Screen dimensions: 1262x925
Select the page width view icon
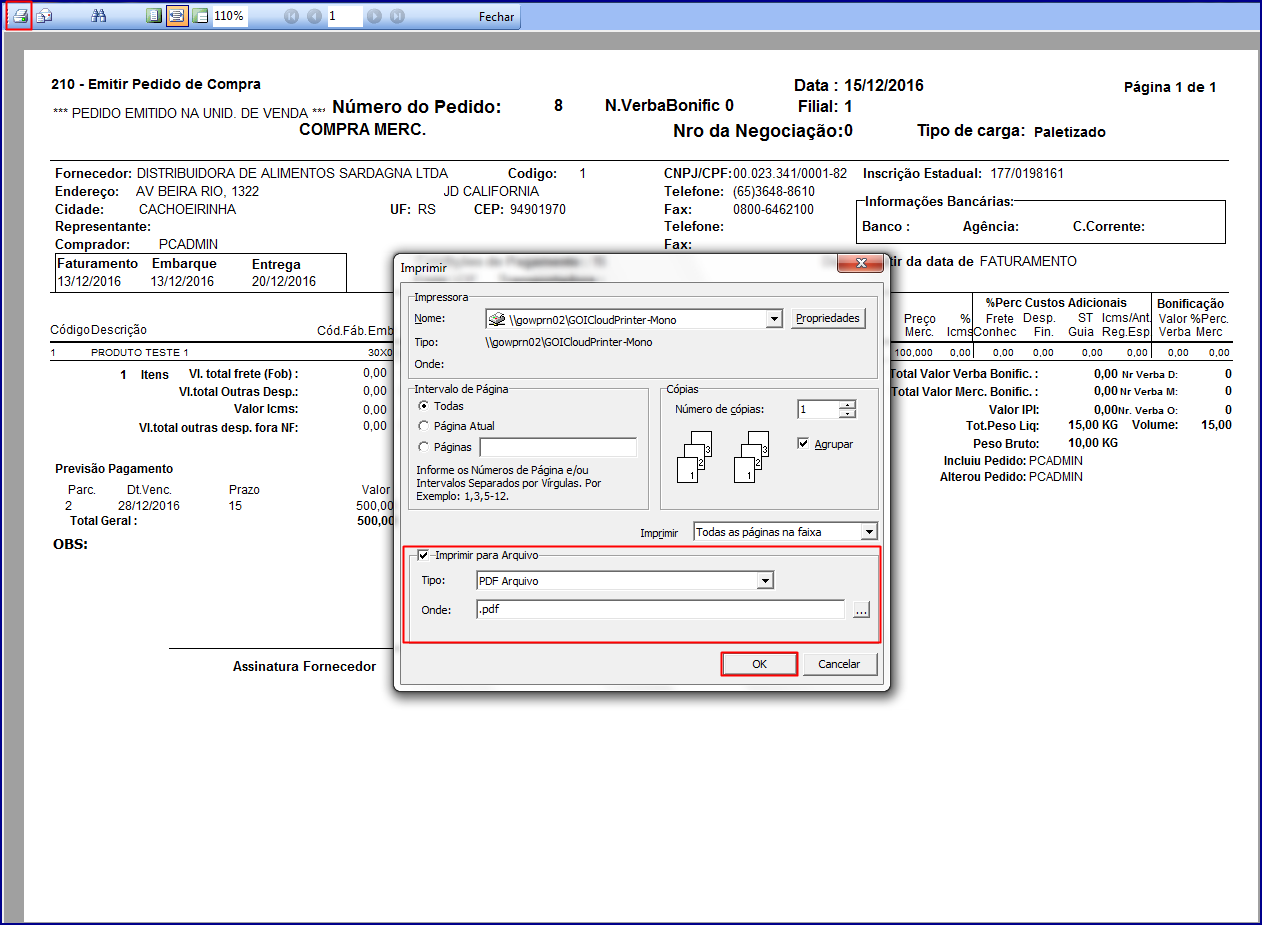click(177, 16)
